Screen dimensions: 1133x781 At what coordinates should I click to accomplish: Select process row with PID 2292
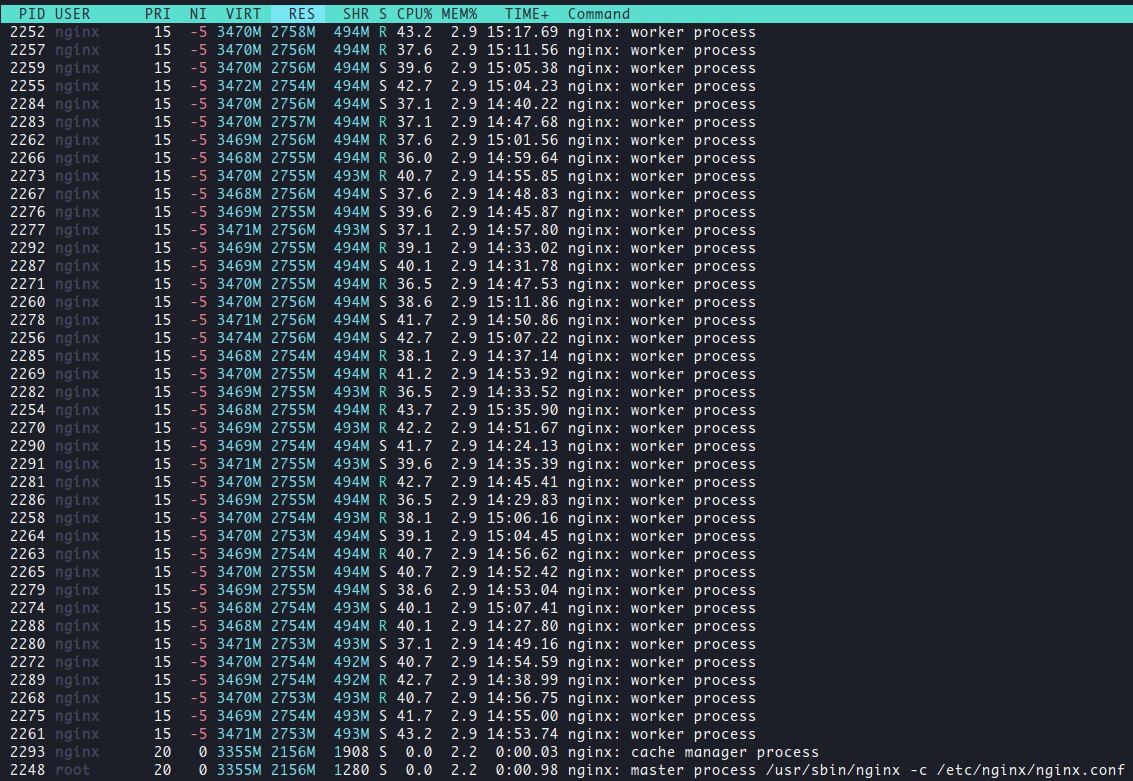566,248
